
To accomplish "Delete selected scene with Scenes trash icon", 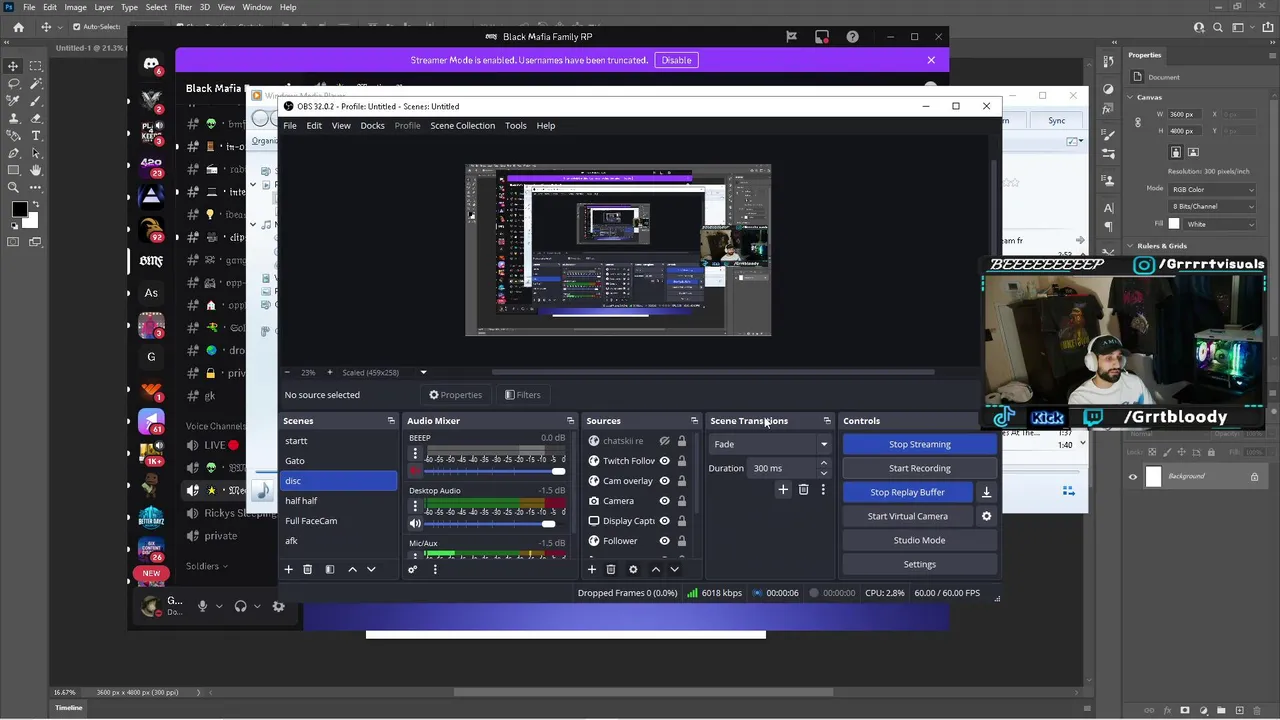I will [x=307, y=569].
